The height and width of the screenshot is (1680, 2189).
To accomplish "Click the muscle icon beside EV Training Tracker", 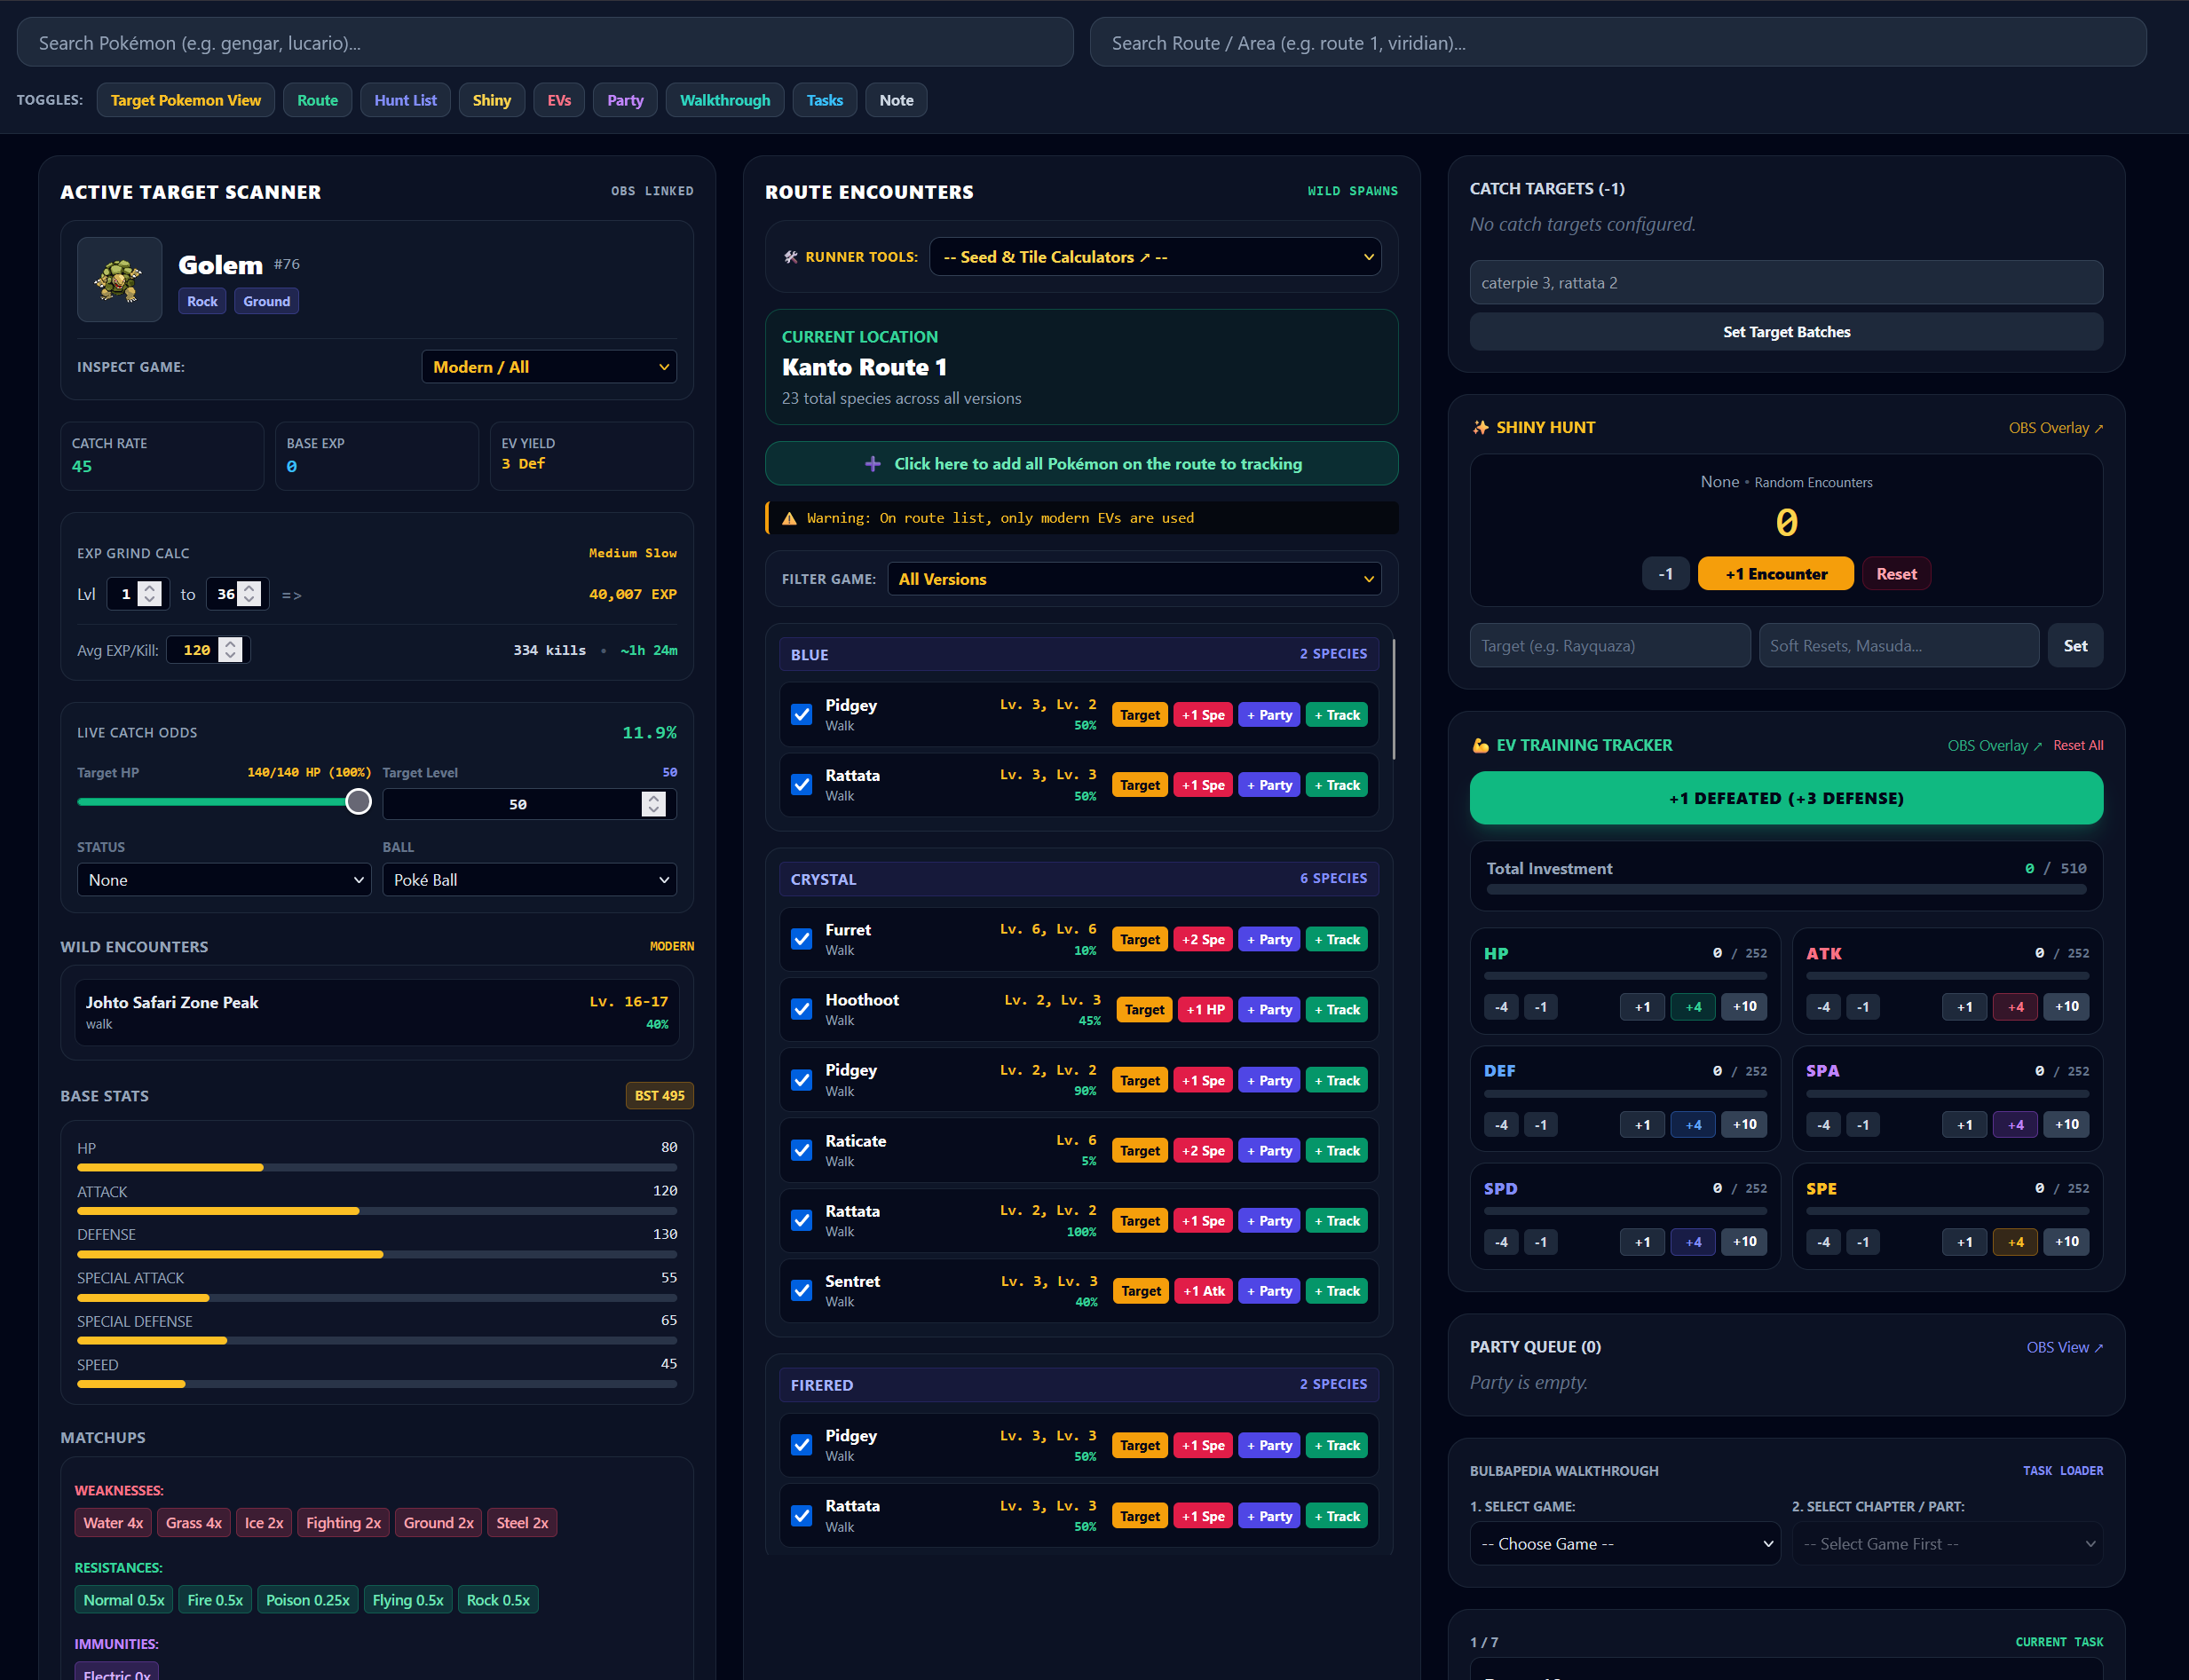I will click(1480, 745).
